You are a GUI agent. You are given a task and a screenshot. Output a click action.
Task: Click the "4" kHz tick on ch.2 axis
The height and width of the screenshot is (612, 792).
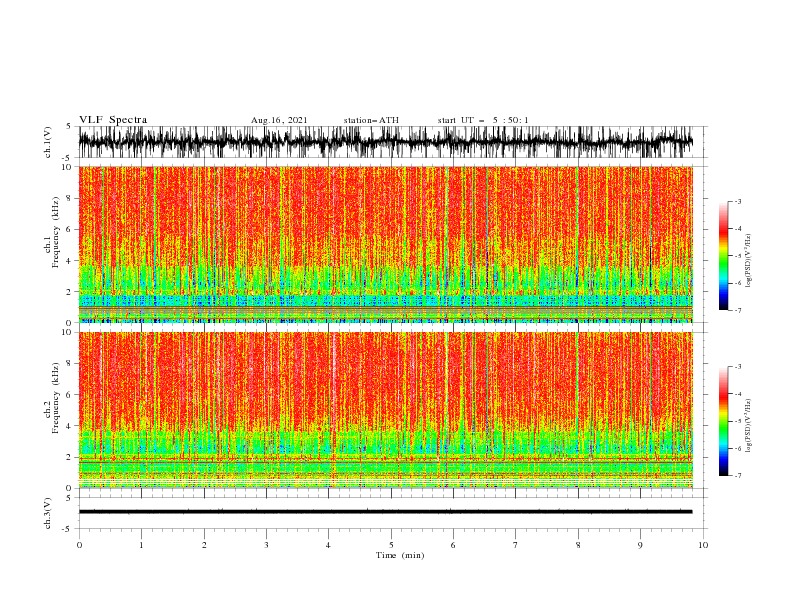pyautogui.click(x=70, y=426)
